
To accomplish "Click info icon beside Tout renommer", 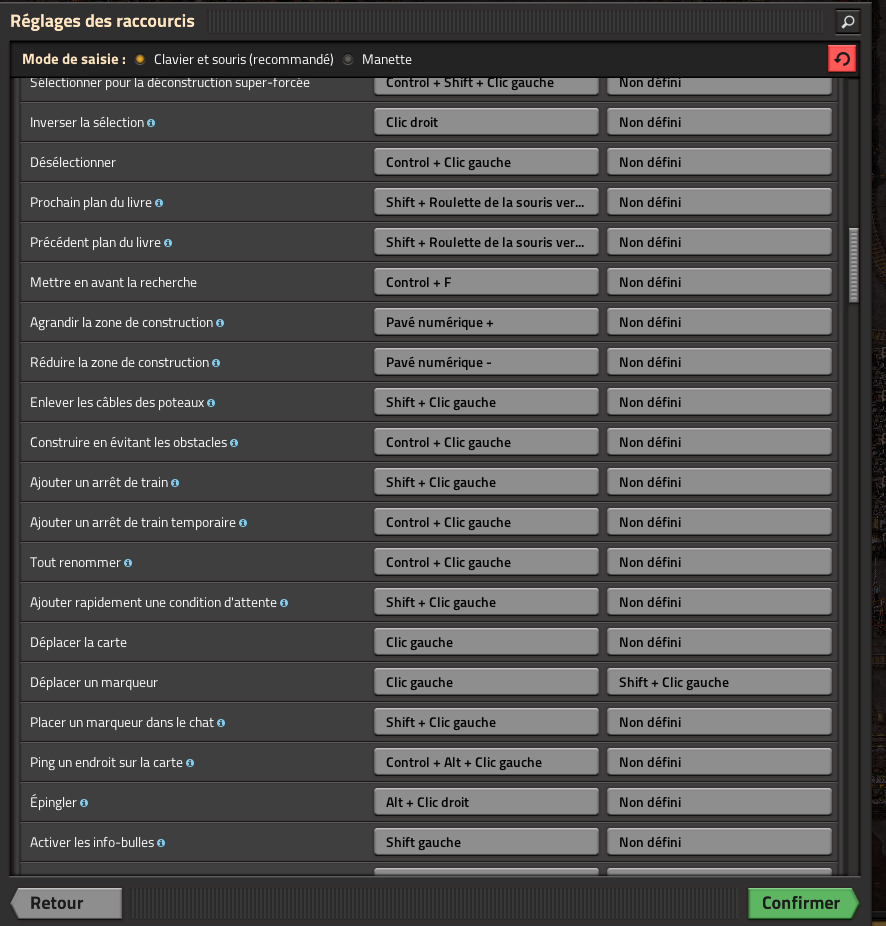I will [x=128, y=563].
